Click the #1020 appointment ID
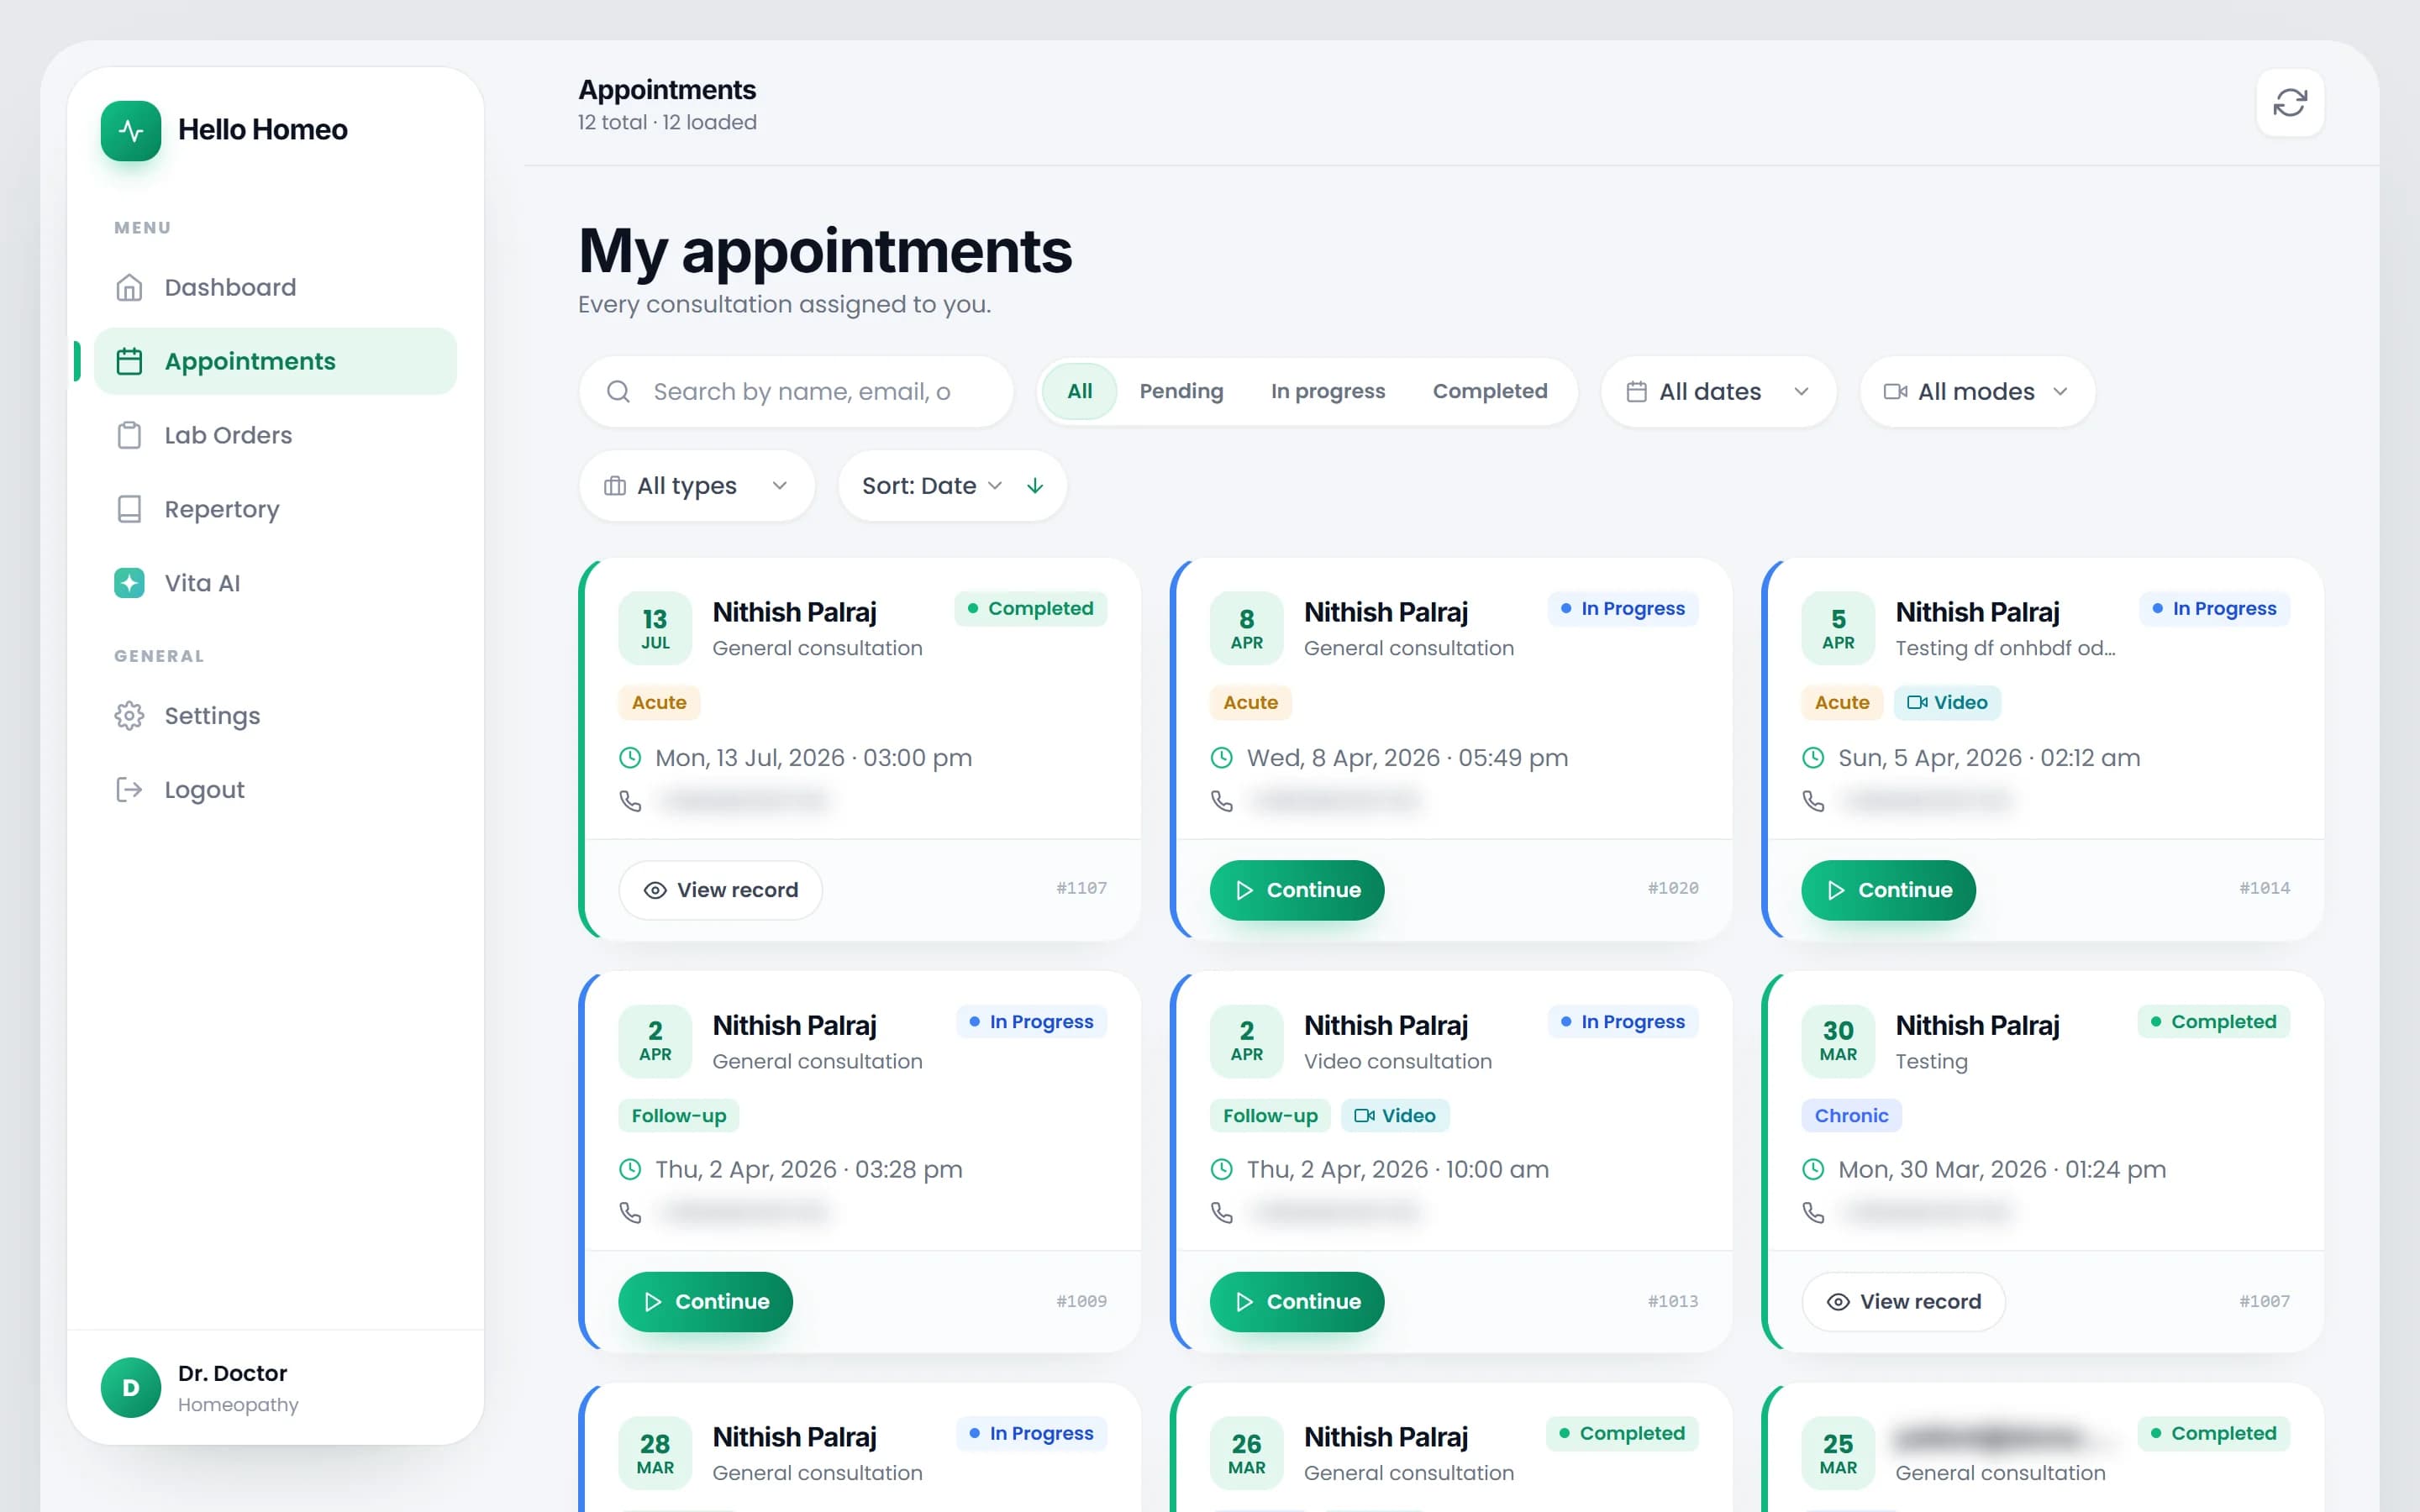This screenshot has height=1512, width=2420. 1673,888
